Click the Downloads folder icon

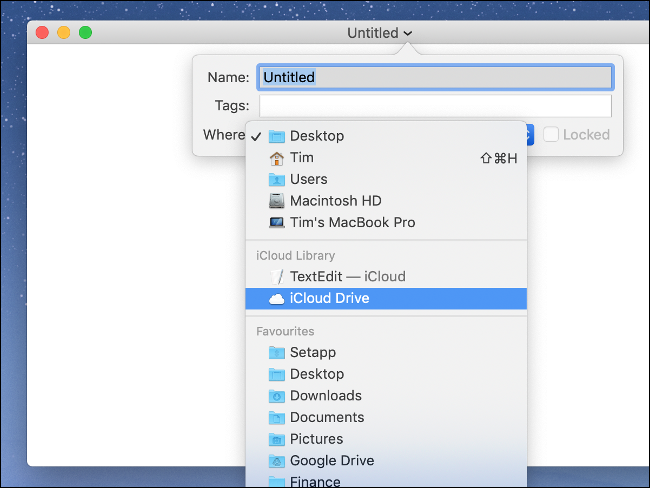[276, 396]
